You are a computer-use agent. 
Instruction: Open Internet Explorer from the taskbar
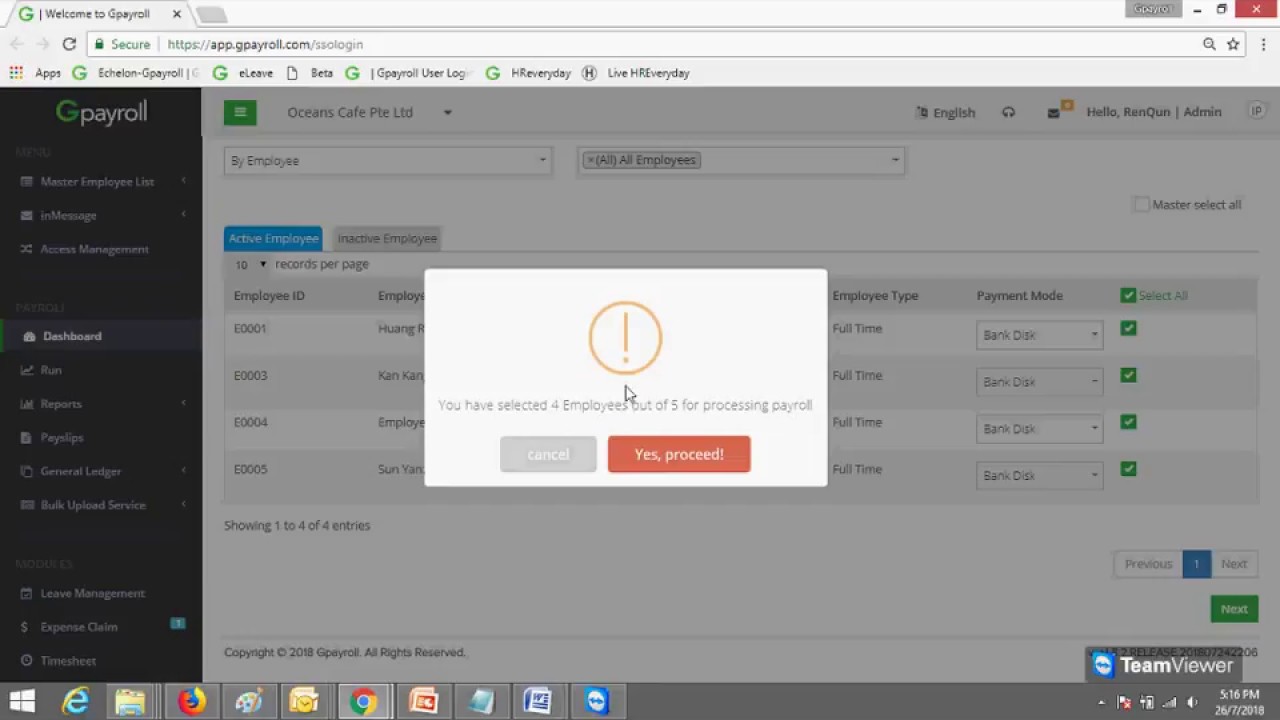pos(76,701)
